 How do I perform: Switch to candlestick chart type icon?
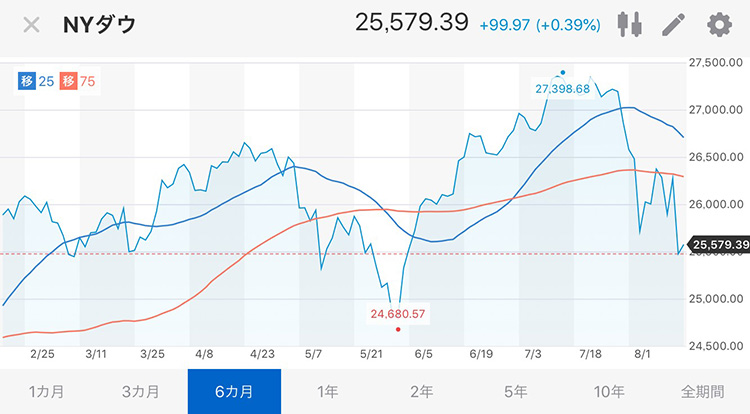tap(629, 24)
